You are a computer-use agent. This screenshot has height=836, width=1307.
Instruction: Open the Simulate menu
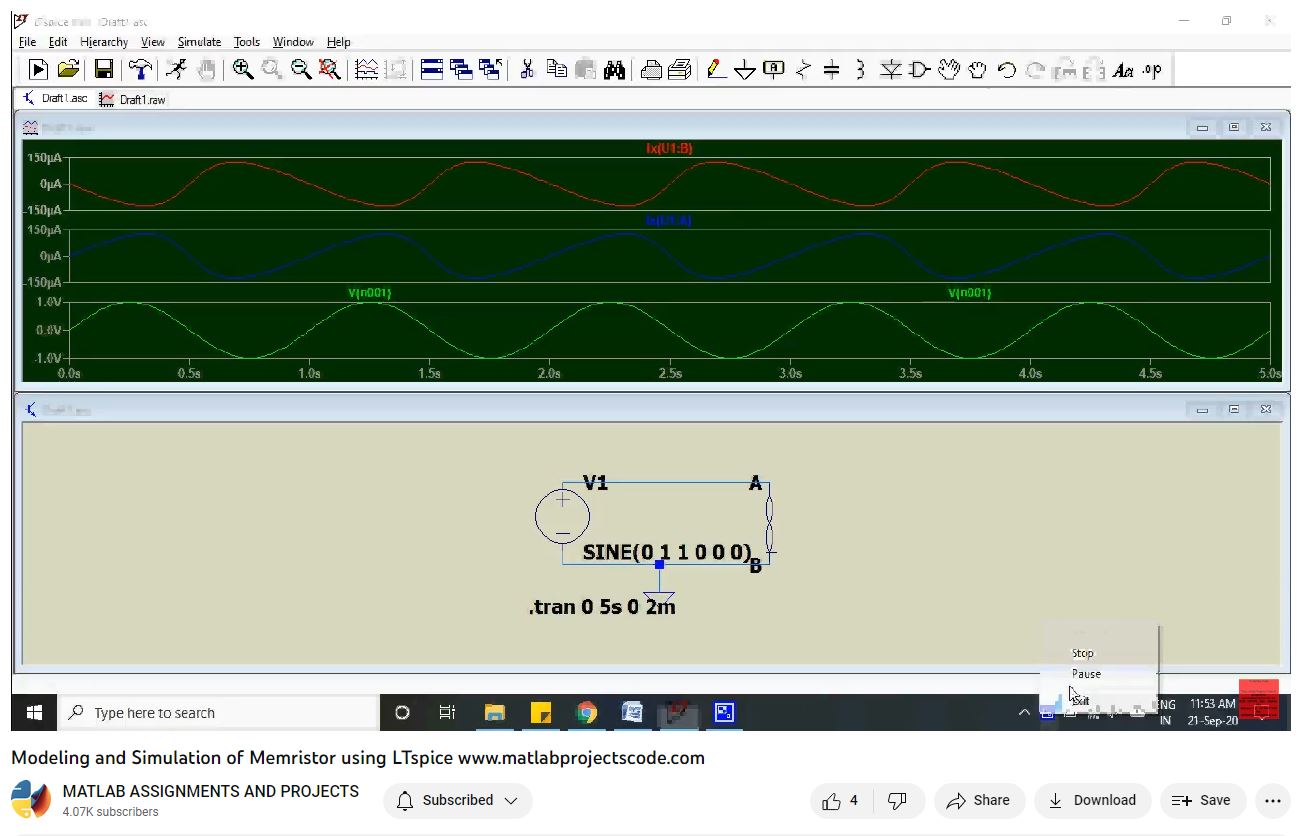point(199,42)
